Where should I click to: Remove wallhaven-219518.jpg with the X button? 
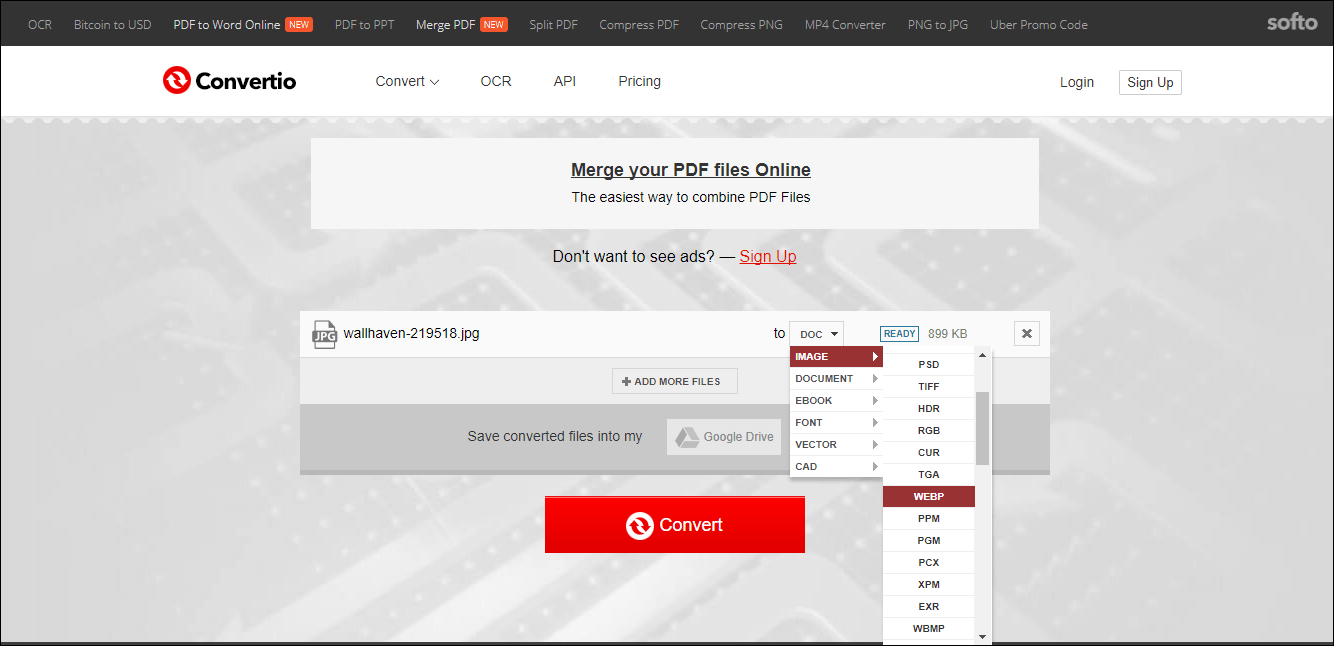(1026, 334)
